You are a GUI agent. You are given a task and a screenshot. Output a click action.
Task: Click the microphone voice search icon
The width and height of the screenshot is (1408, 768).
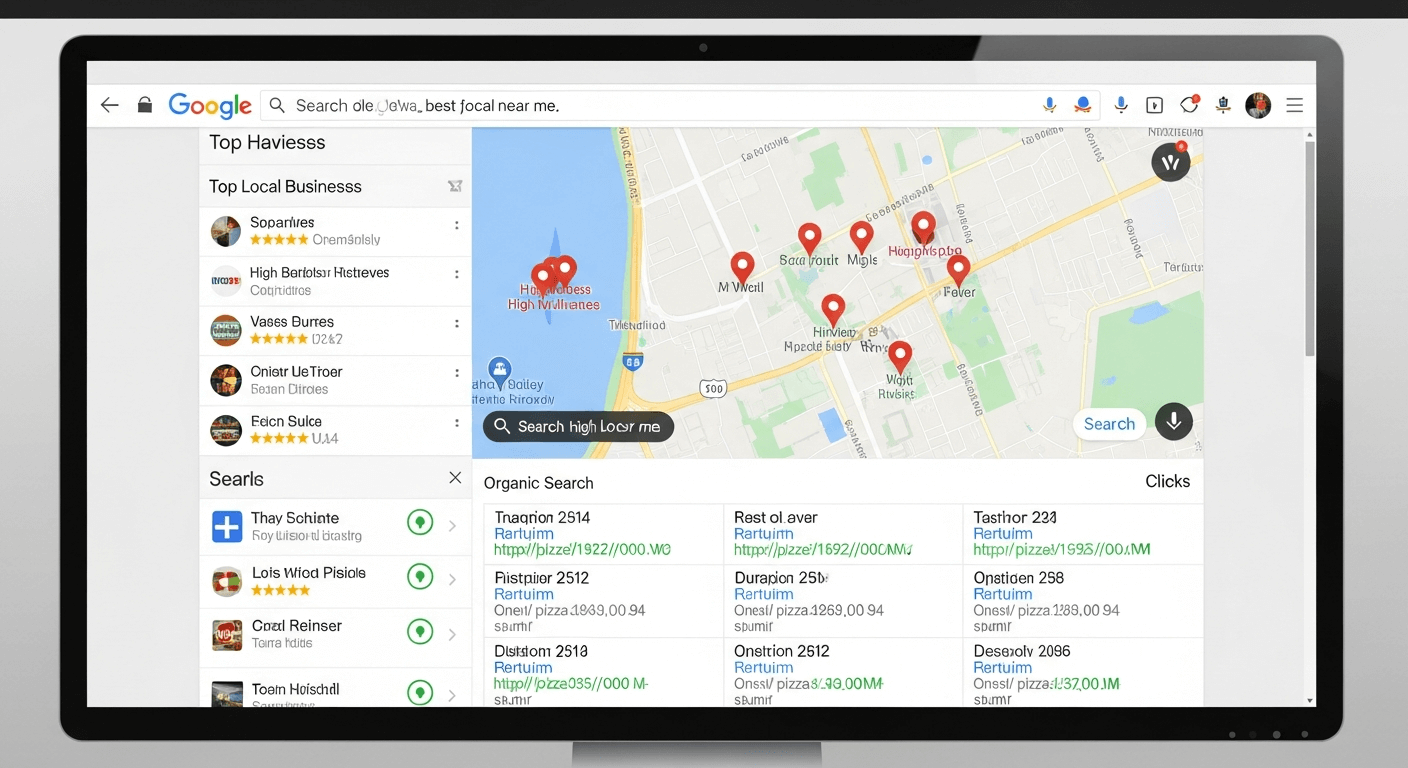pyautogui.click(x=1049, y=105)
